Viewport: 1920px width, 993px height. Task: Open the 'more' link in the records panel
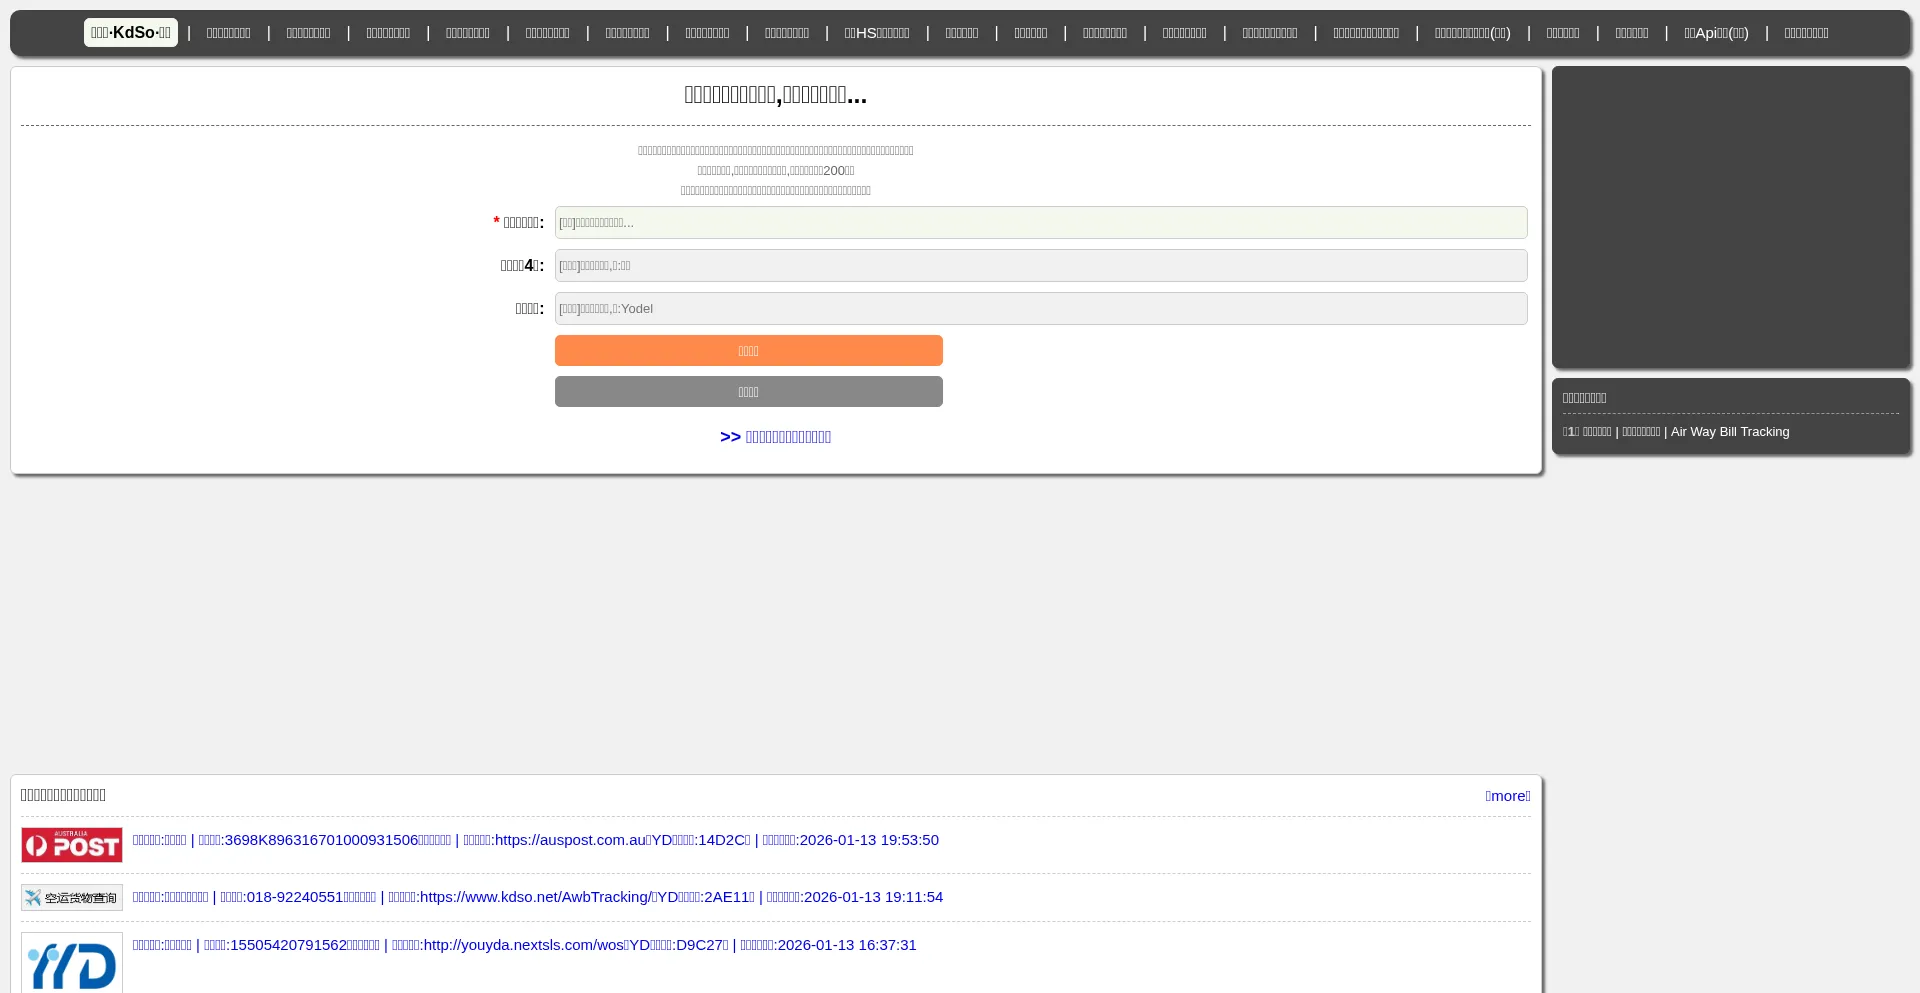pyautogui.click(x=1507, y=795)
